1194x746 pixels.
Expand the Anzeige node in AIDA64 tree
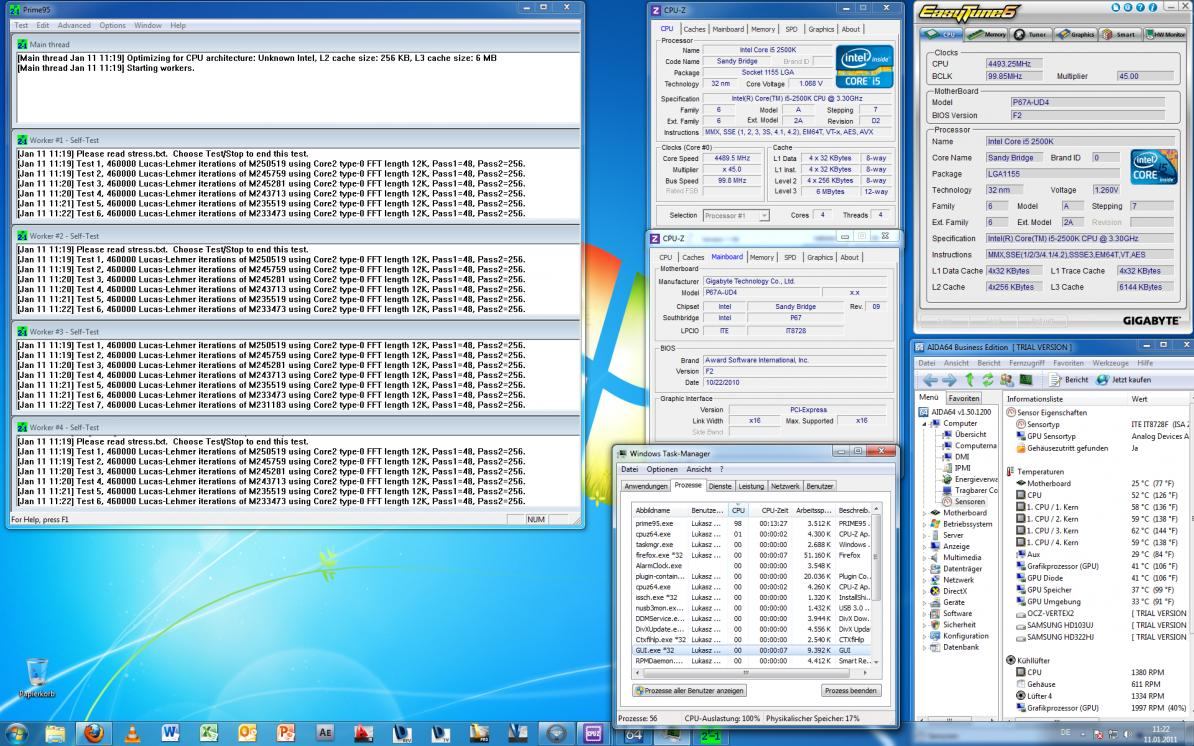925,547
